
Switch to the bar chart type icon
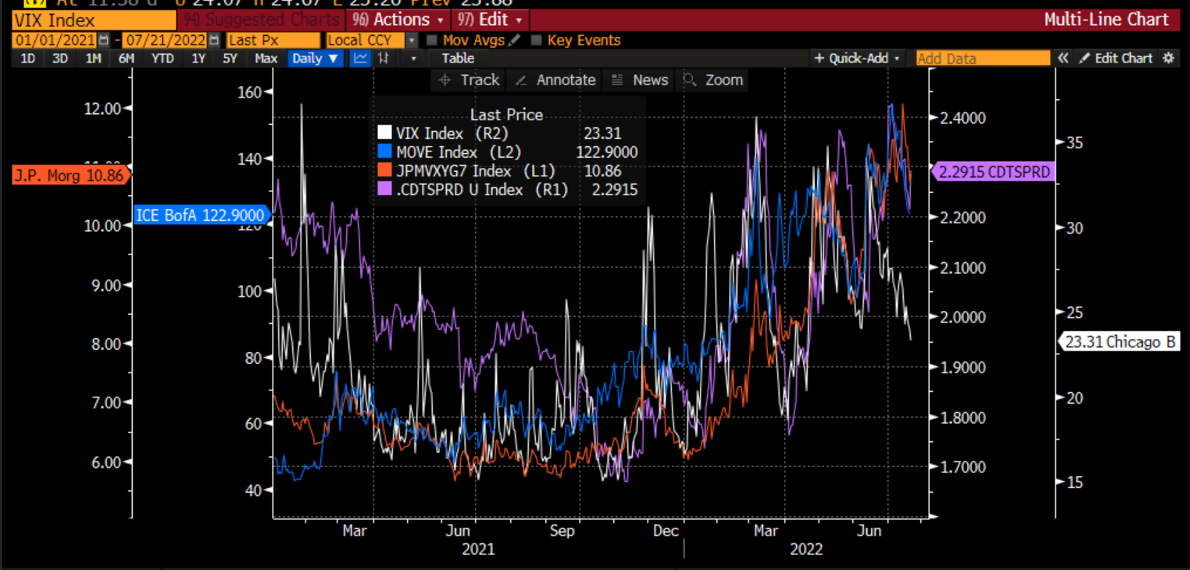pos(383,59)
